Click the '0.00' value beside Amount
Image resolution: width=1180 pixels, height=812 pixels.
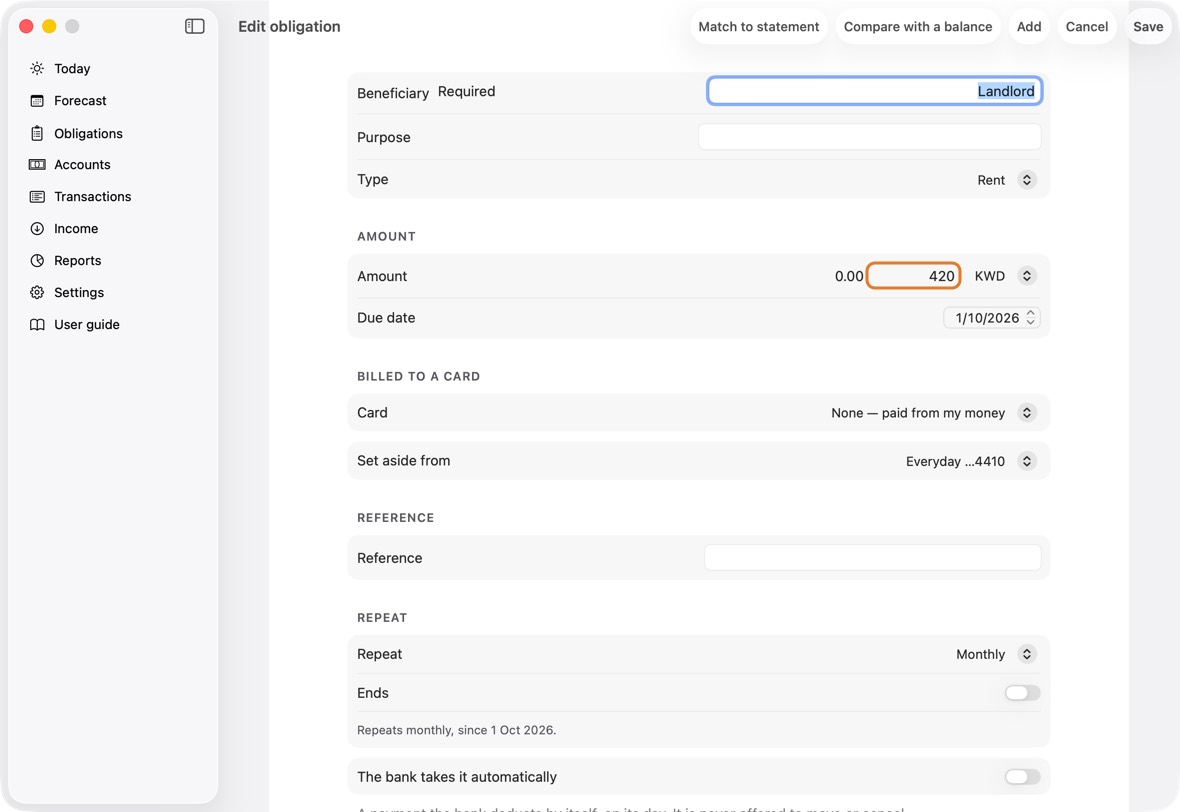point(849,276)
